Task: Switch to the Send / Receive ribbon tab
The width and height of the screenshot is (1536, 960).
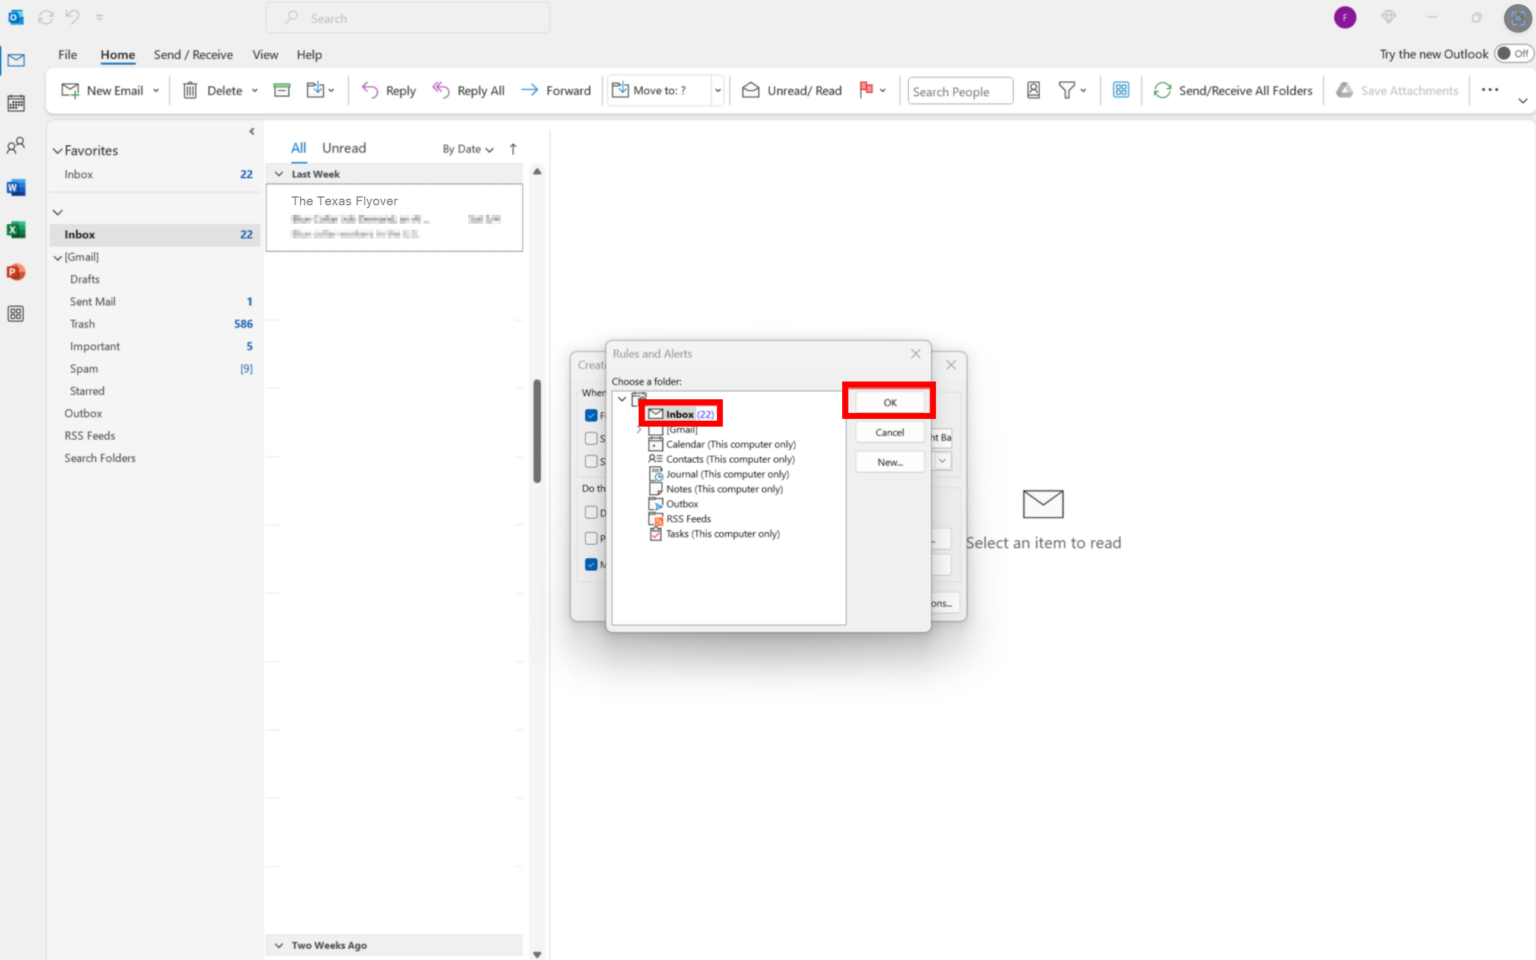Action: coord(192,54)
